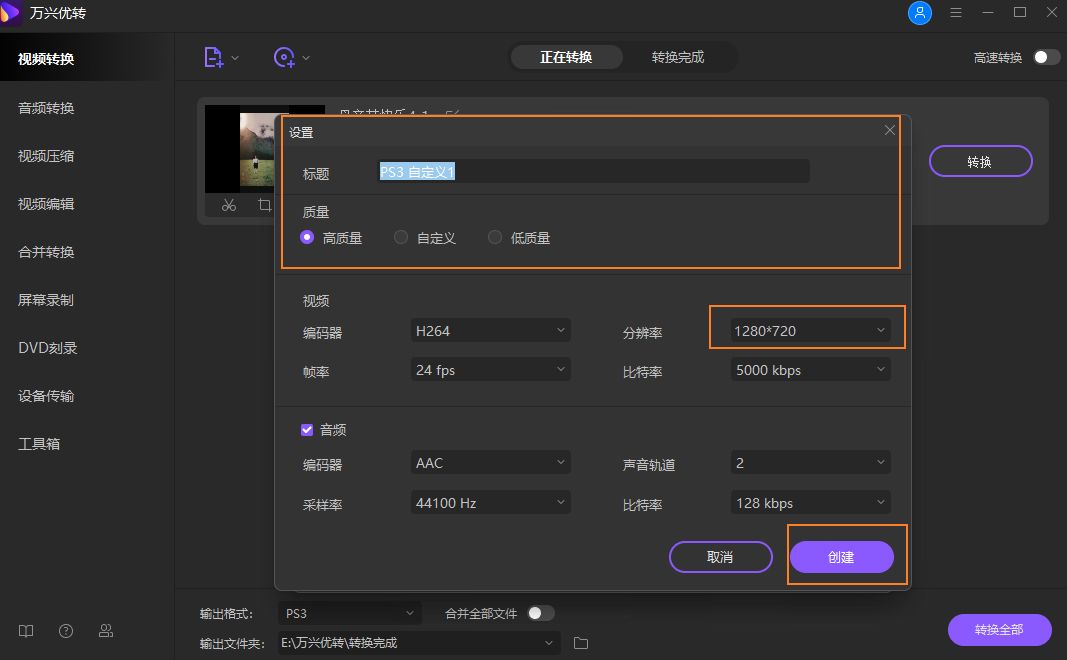Click the 取消 button
The width and height of the screenshot is (1067, 660).
721,557
